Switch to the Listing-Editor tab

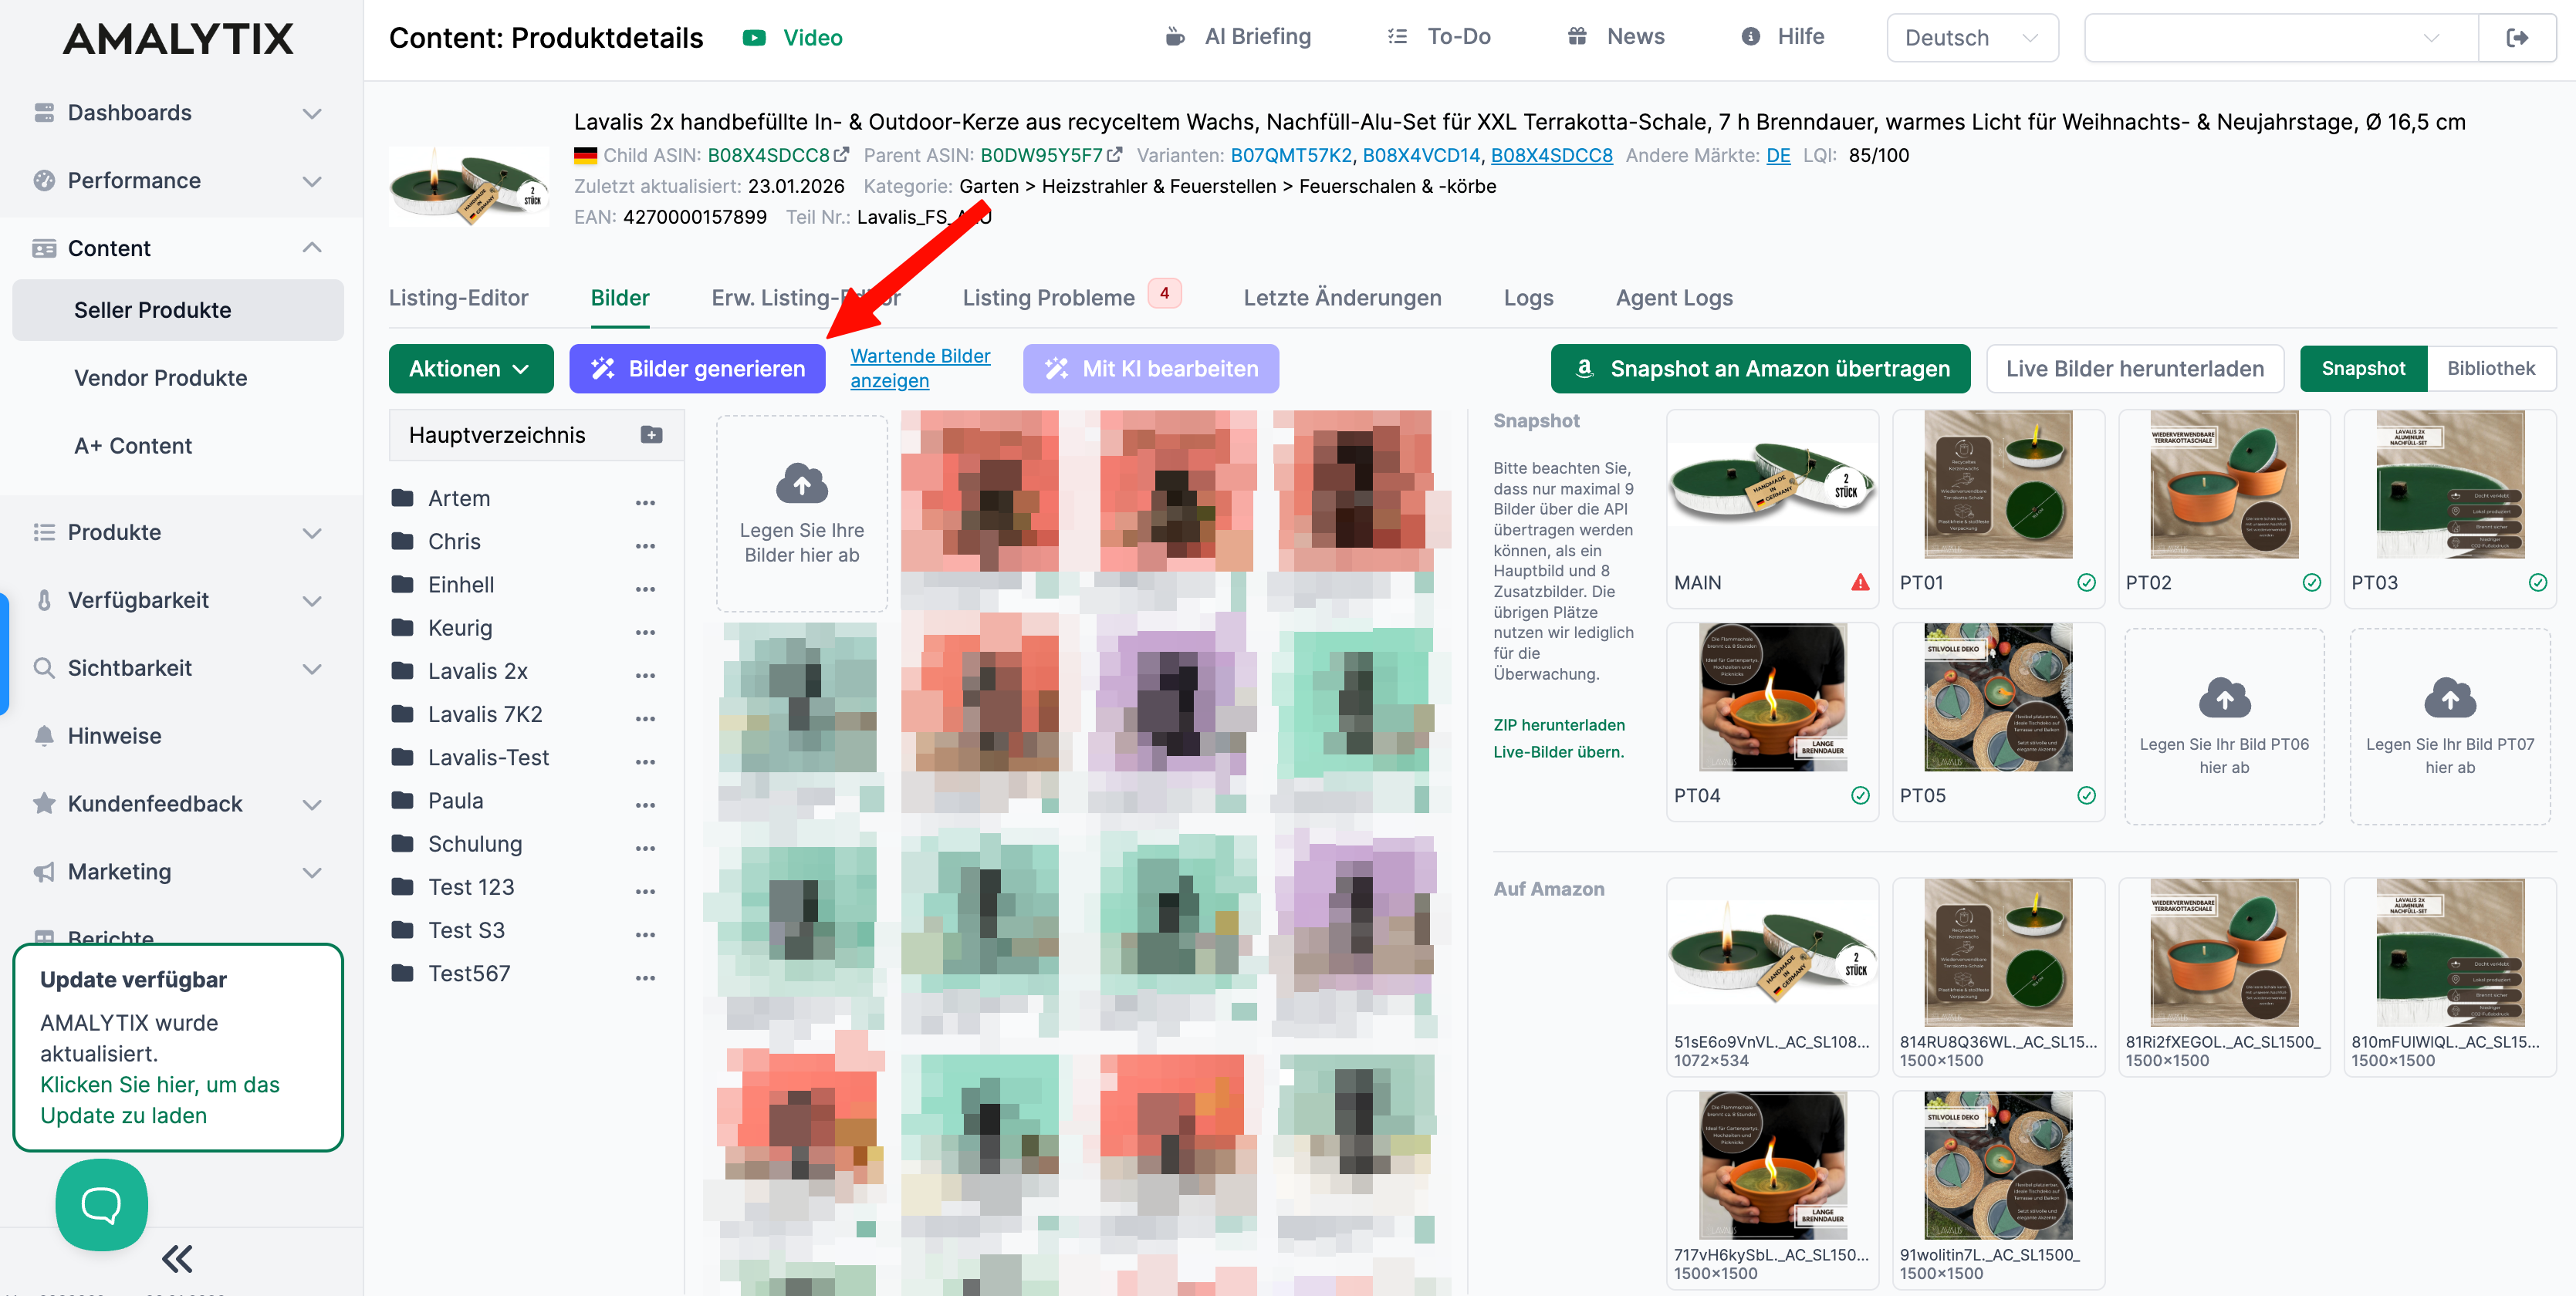click(x=458, y=297)
